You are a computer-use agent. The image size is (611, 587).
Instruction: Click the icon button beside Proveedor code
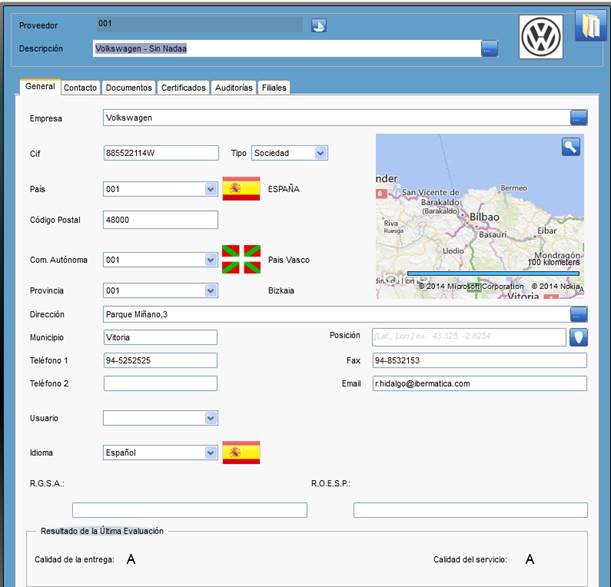coord(319,26)
